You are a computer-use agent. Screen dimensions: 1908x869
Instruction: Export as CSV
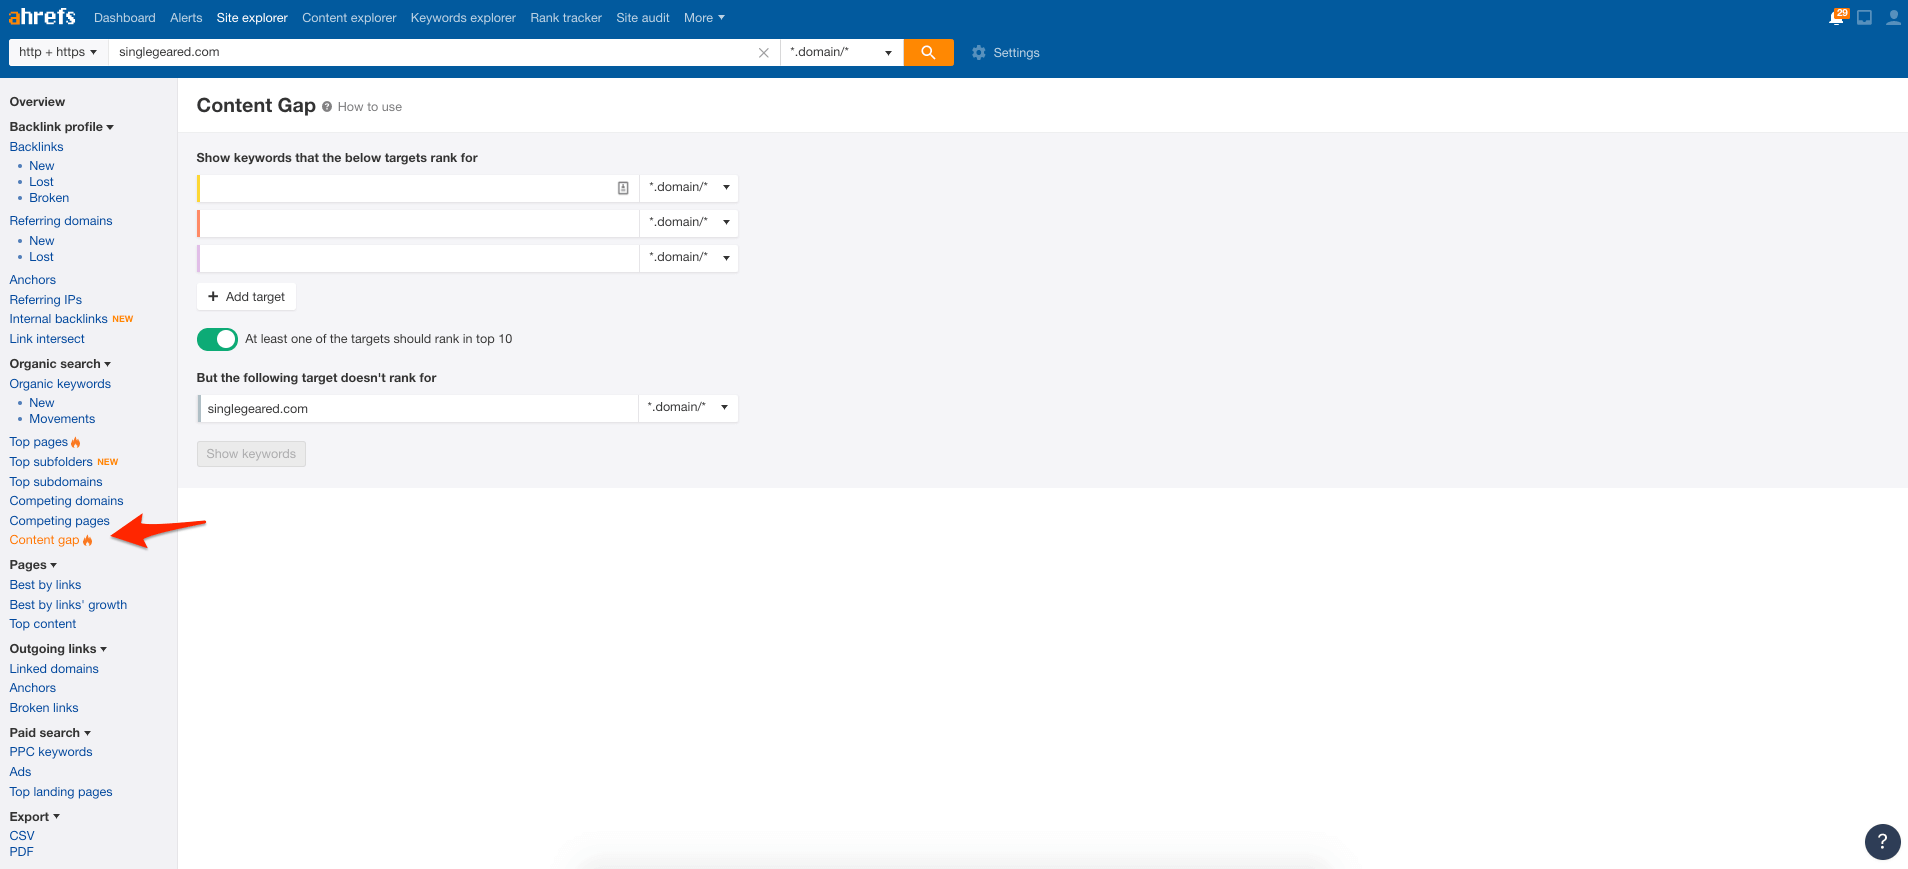(x=22, y=836)
